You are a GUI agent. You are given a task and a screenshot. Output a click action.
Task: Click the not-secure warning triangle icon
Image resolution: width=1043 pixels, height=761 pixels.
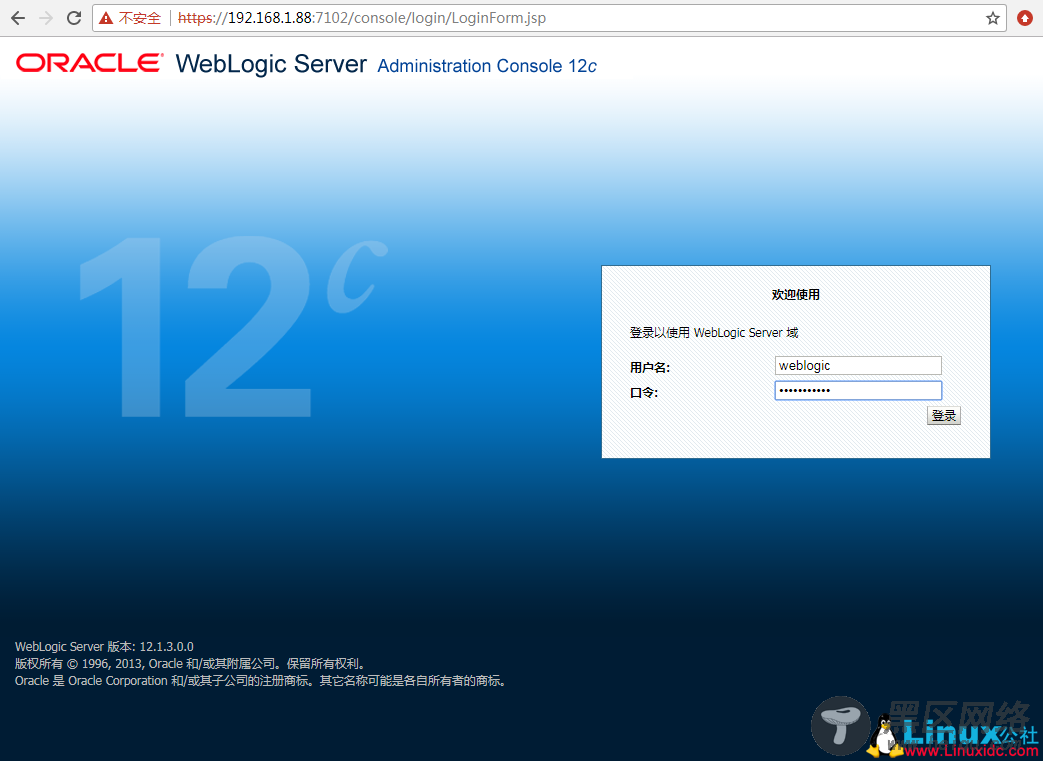(106, 19)
